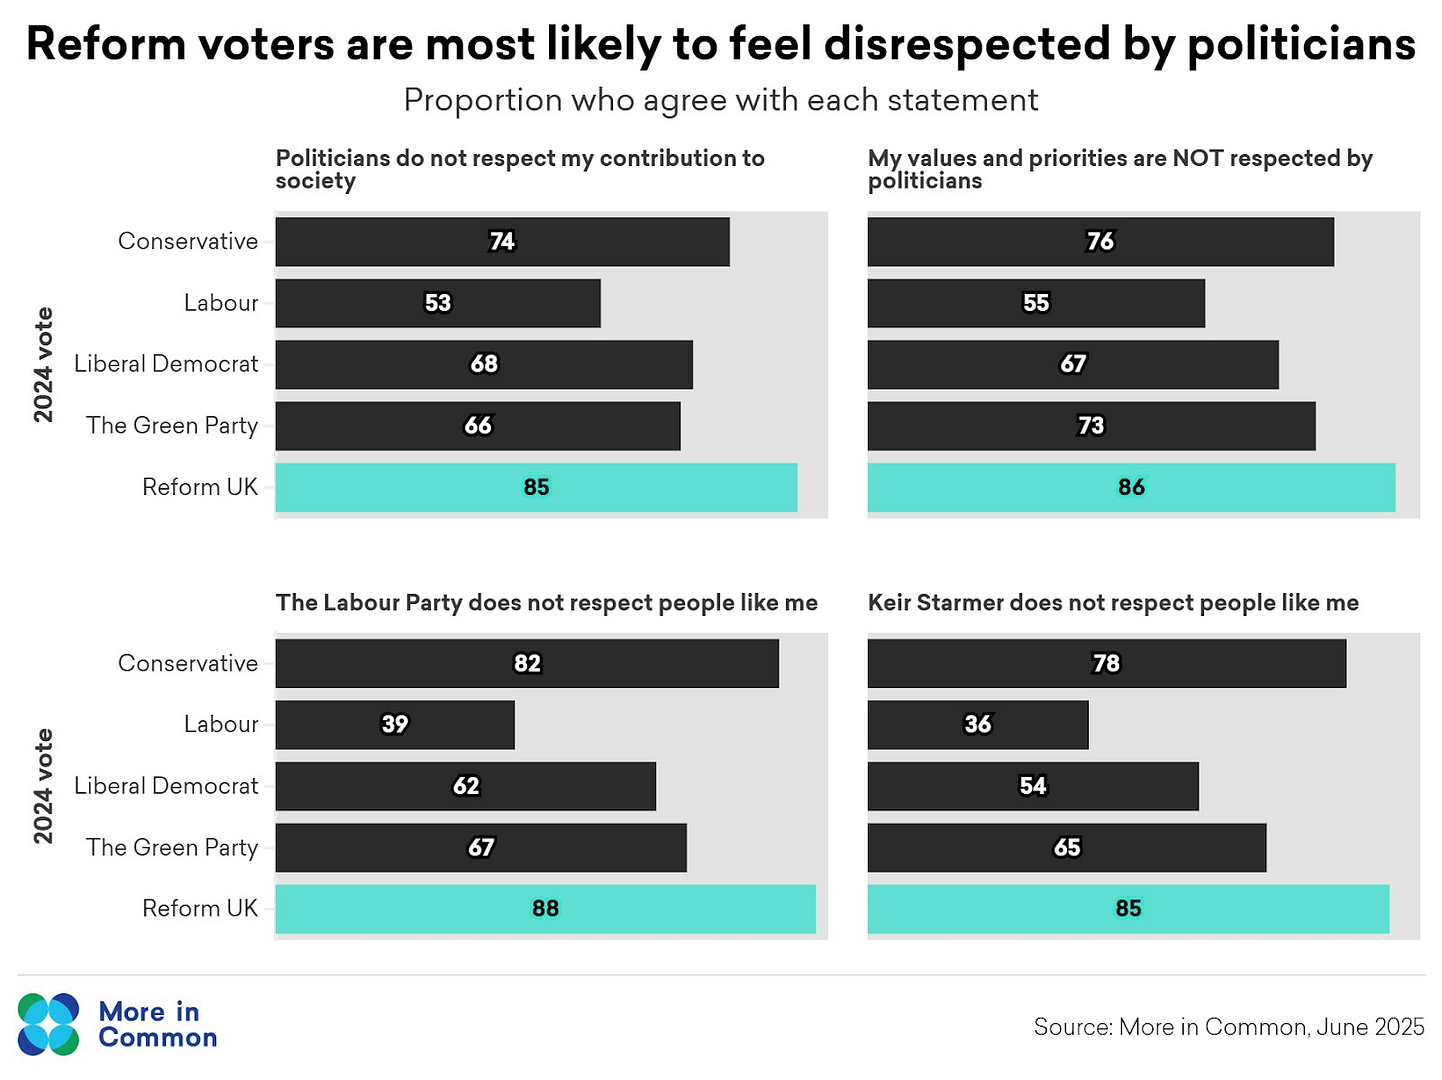This screenshot has height=1080, width=1442.
Task: Select the Reform UK 86 bar in values chart
Action: click(1130, 487)
